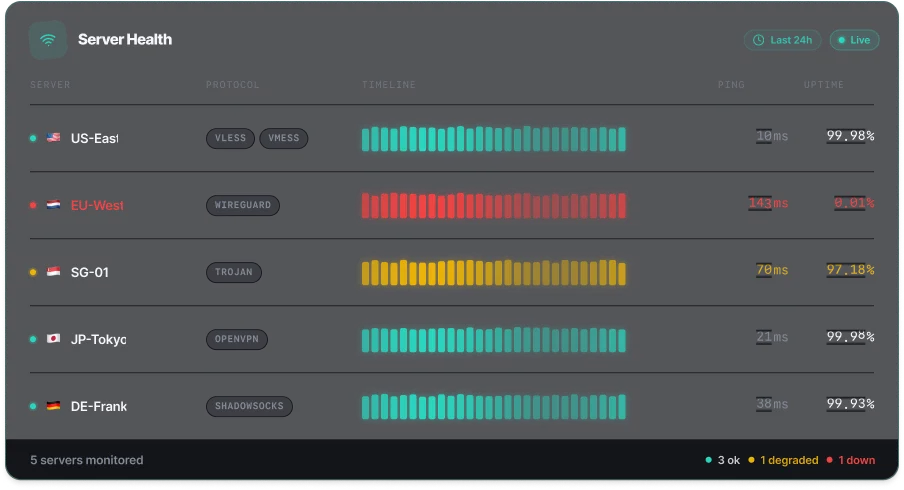Select the OPENVPN protocol tag
This screenshot has width=904, height=490.
click(236, 339)
